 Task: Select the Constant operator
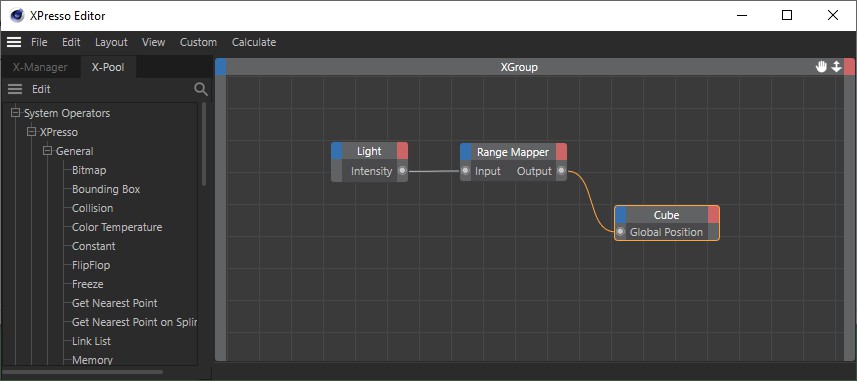pyautogui.click(x=93, y=246)
